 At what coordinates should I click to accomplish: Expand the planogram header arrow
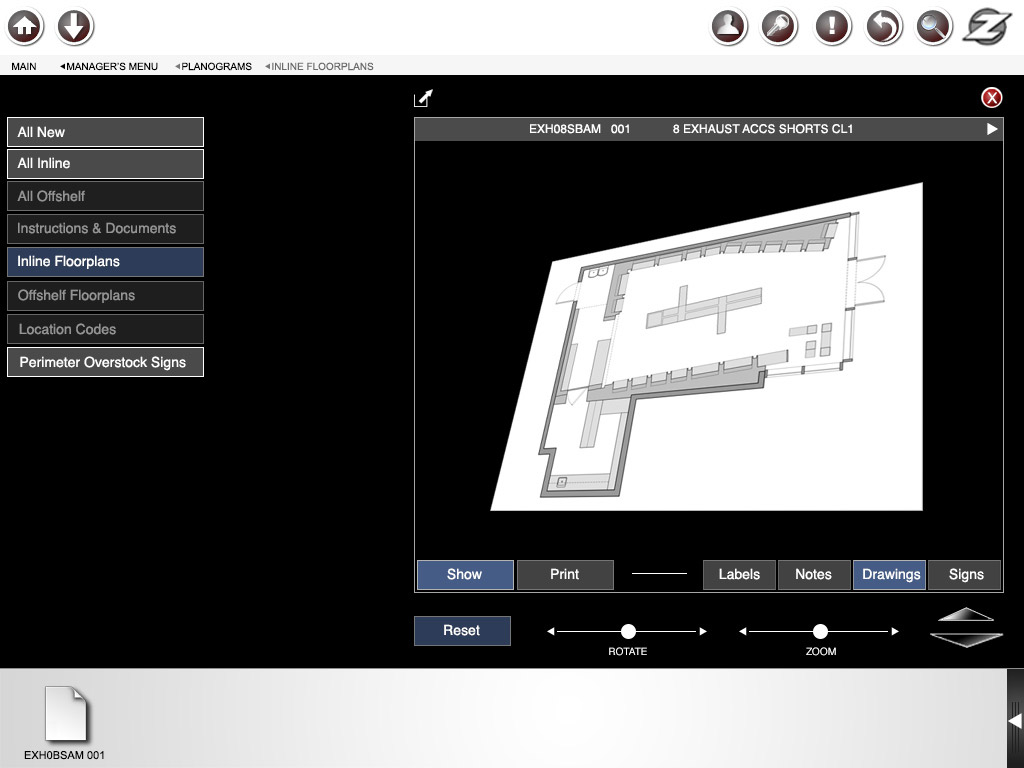coord(992,129)
